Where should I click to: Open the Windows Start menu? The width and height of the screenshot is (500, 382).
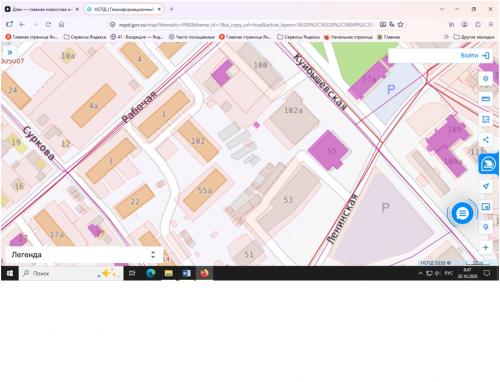(10, 273)
